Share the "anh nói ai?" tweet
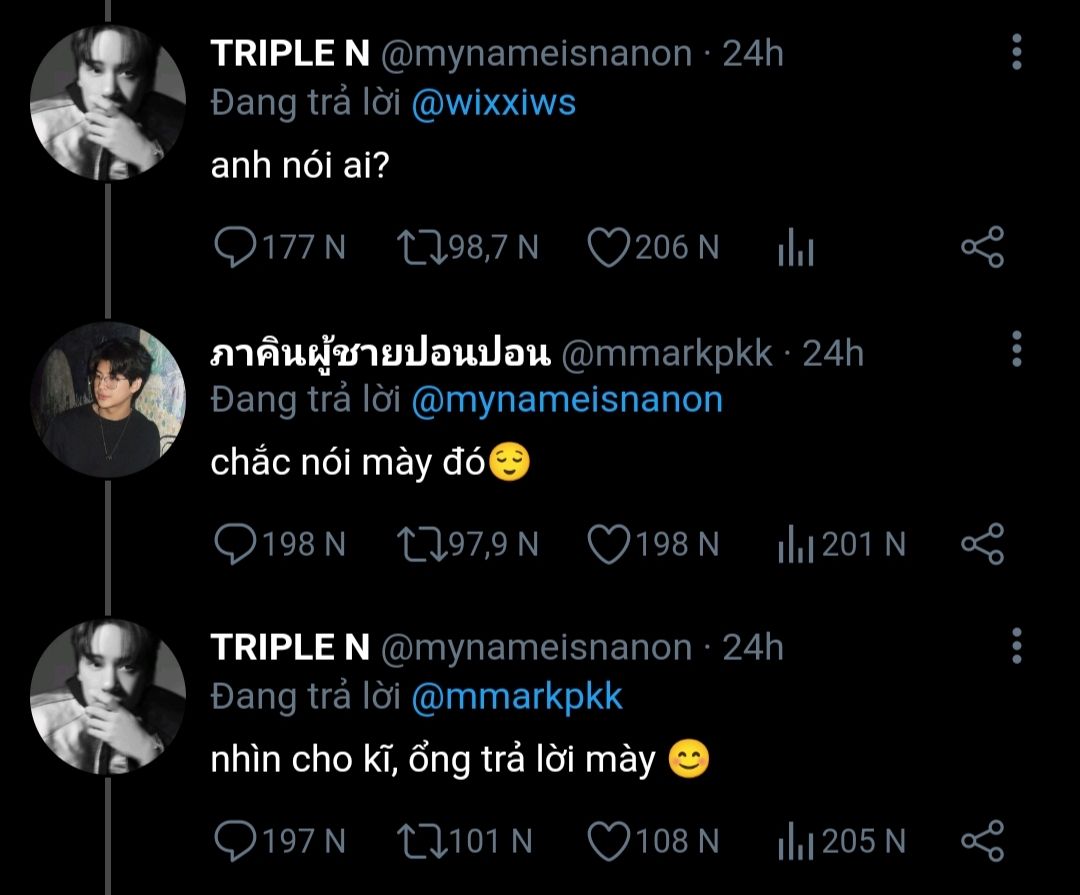 (983, 247)
